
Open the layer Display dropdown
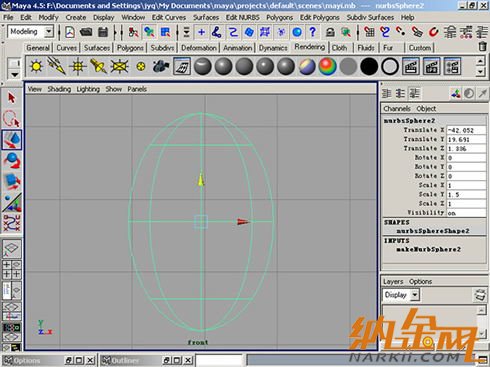(415, 295)
